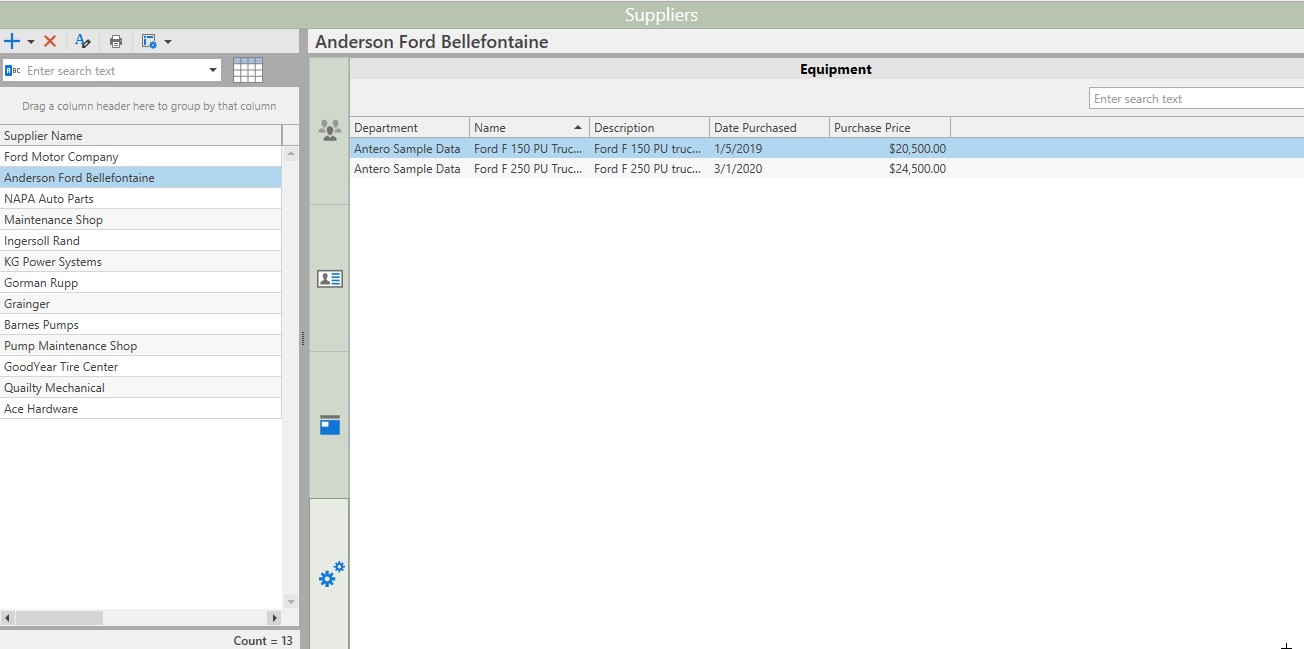
Task: Sort by the Name column header
Action: [x=529, y=127]
